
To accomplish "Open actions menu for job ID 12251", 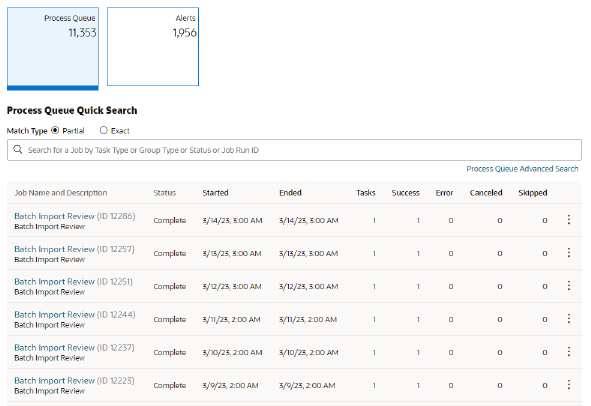I will point(569,286).
